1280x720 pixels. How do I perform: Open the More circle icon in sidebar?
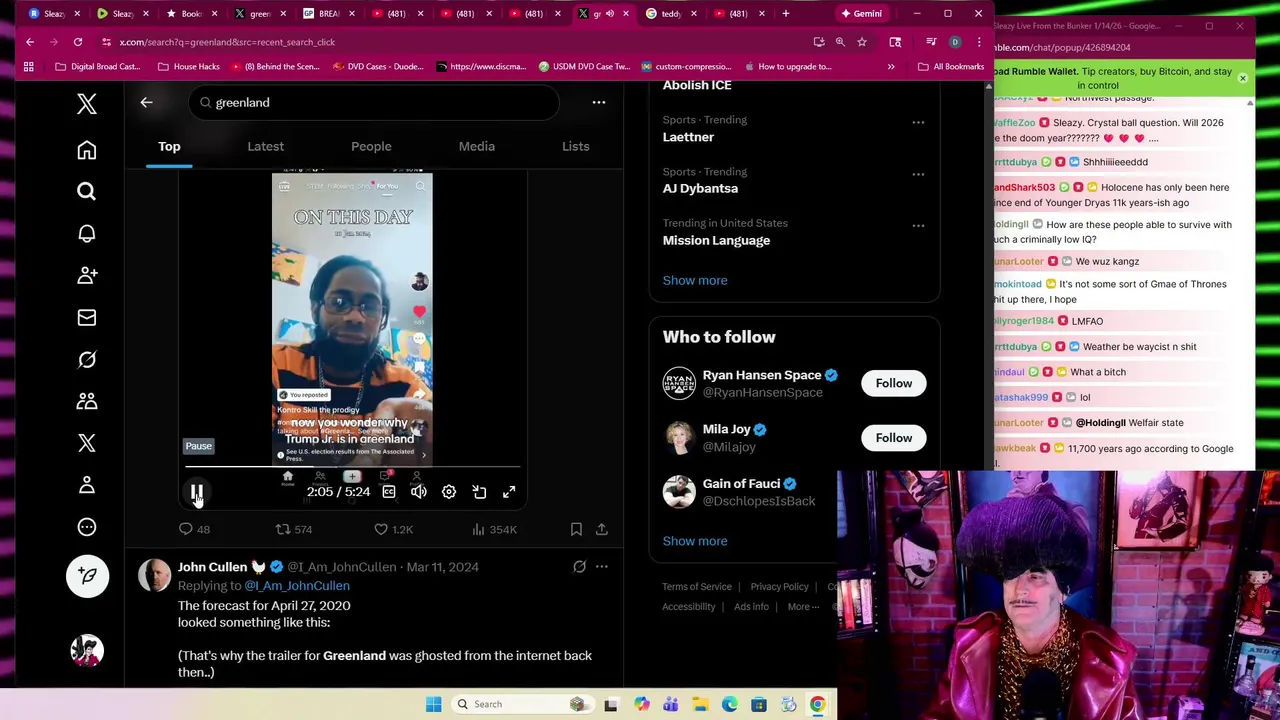pos(87,527)
